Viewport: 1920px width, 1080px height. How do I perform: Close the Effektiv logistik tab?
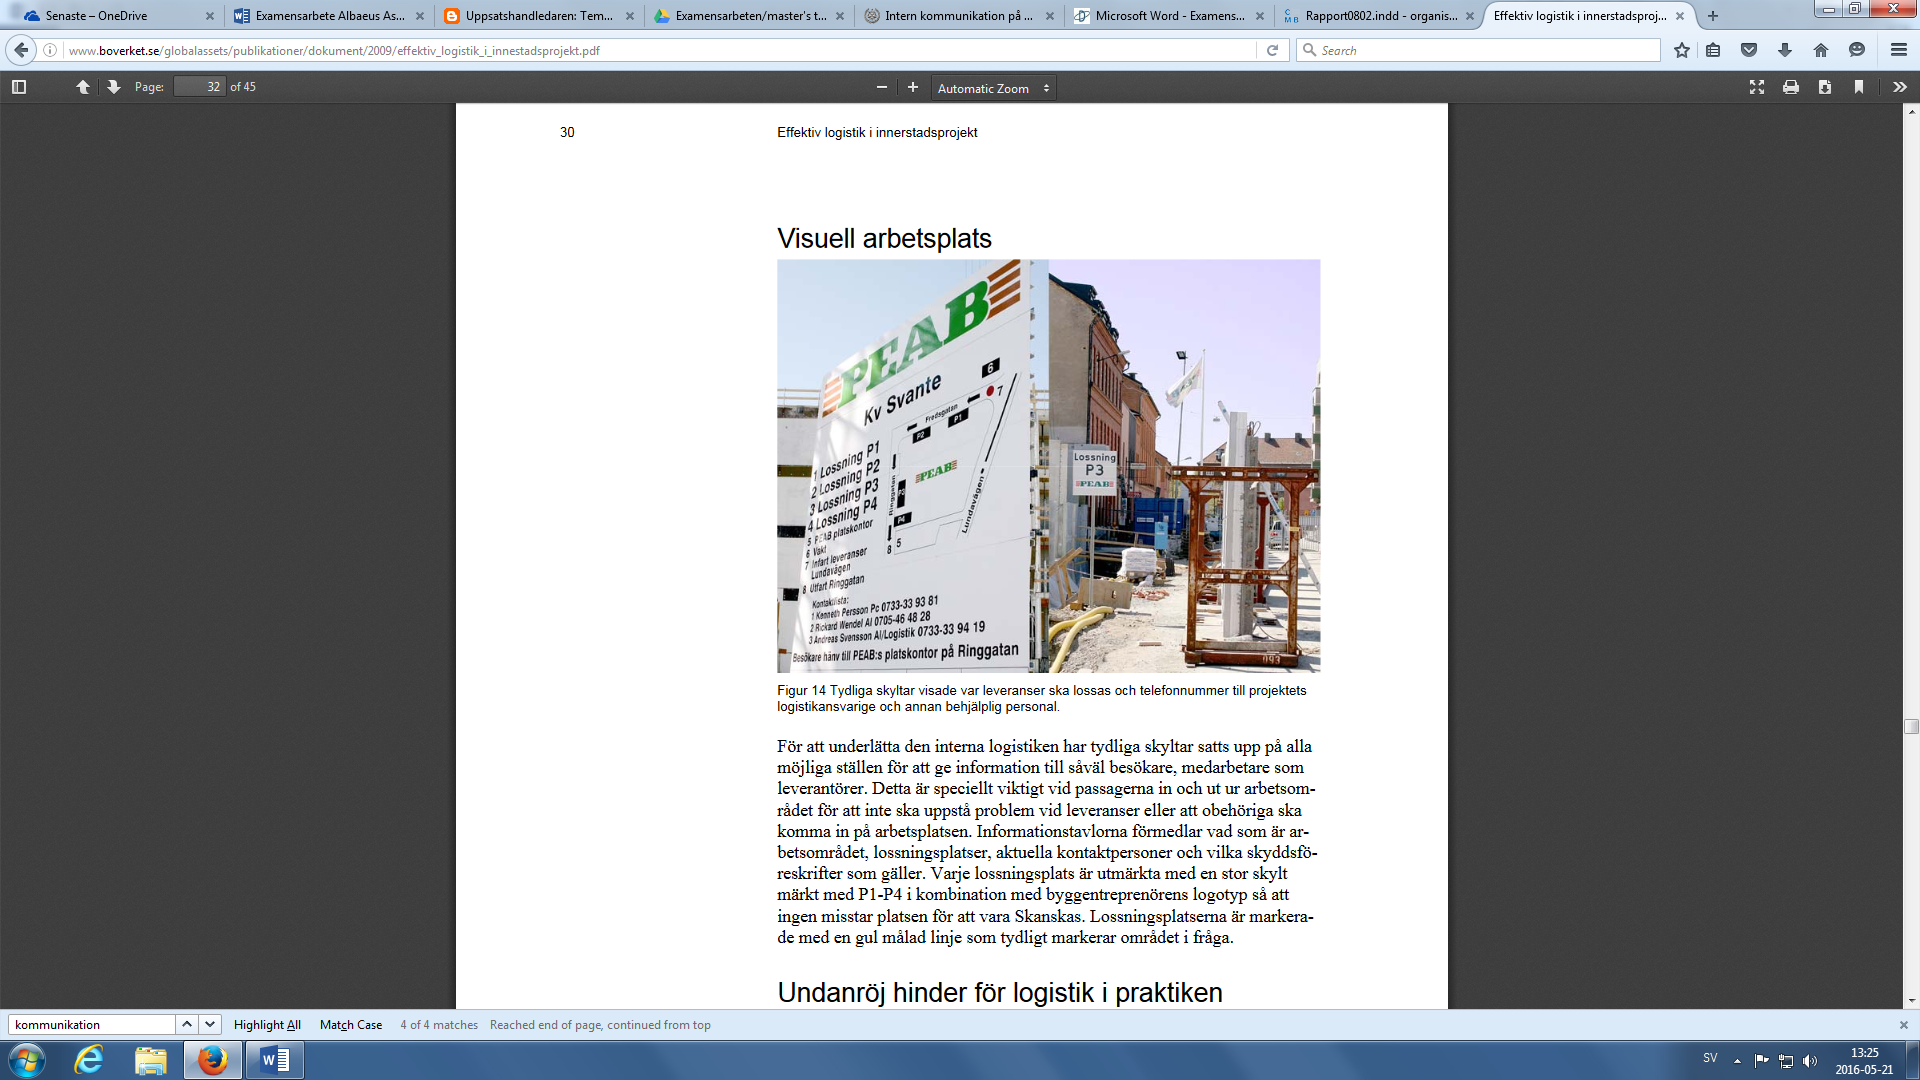pyautogui.click(x=1680, y=16)
